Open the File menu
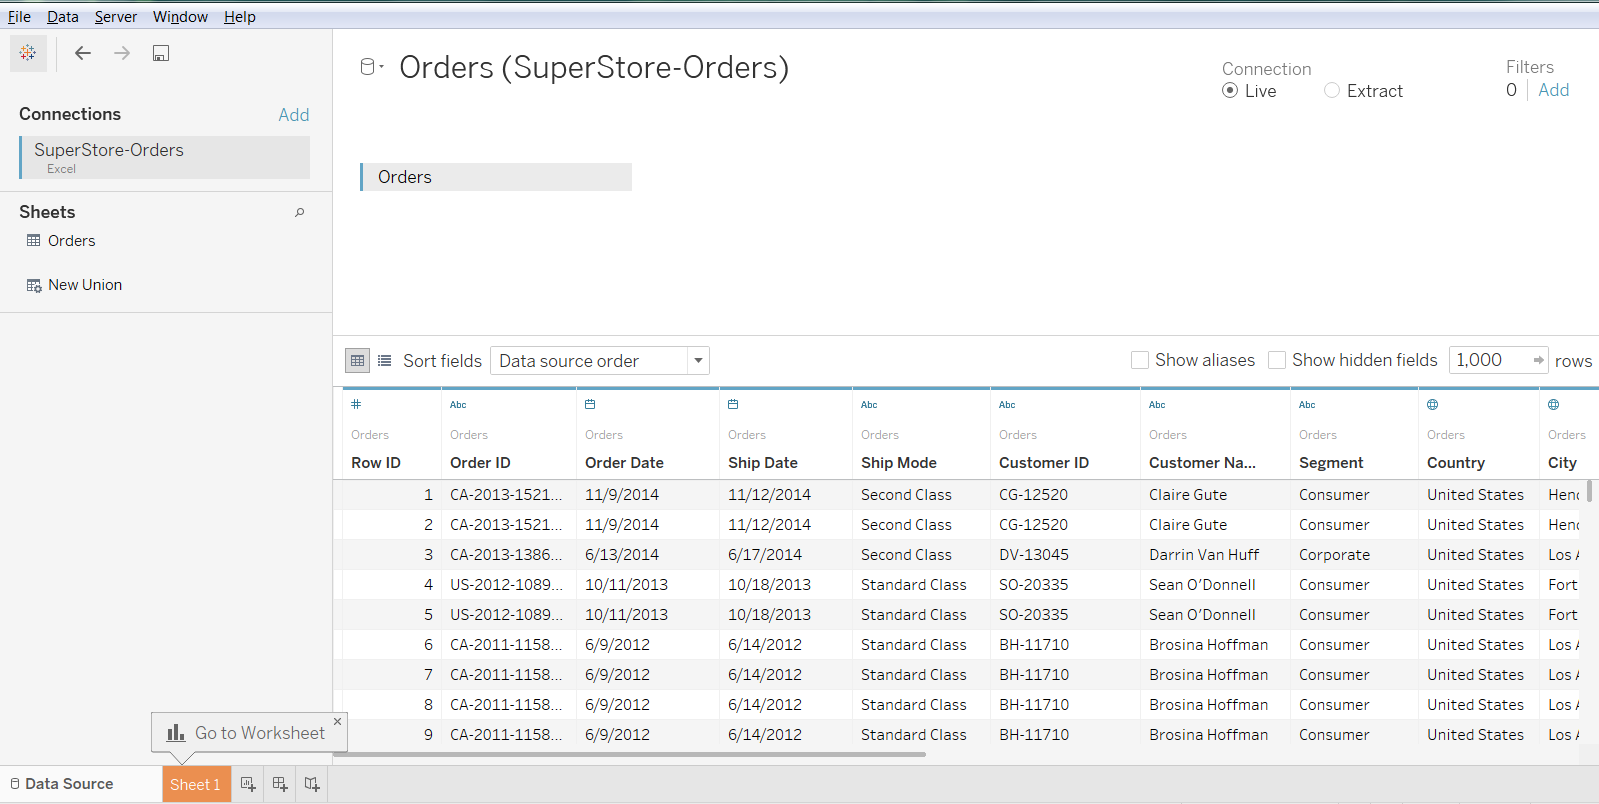Image resolution: width=1599 pixels, height=804 pixels. [x=19, y=17]
